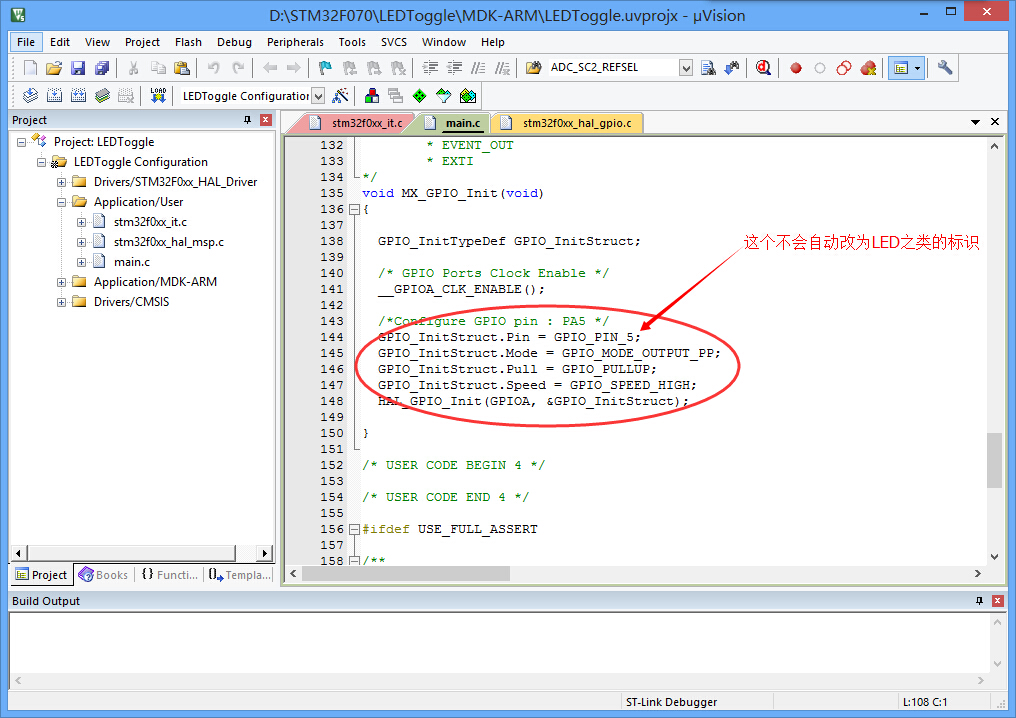Expand Drivers/STM32F0xx_HAL_Driver folder

(62, 182)
